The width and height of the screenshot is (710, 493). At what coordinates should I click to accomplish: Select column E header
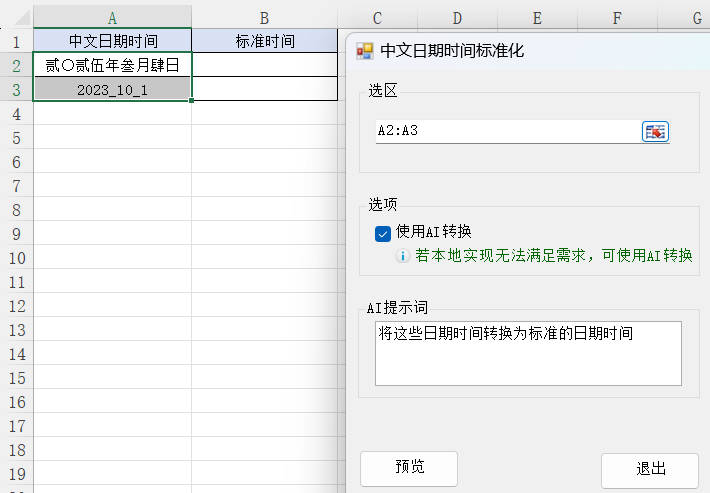[537, 18]
